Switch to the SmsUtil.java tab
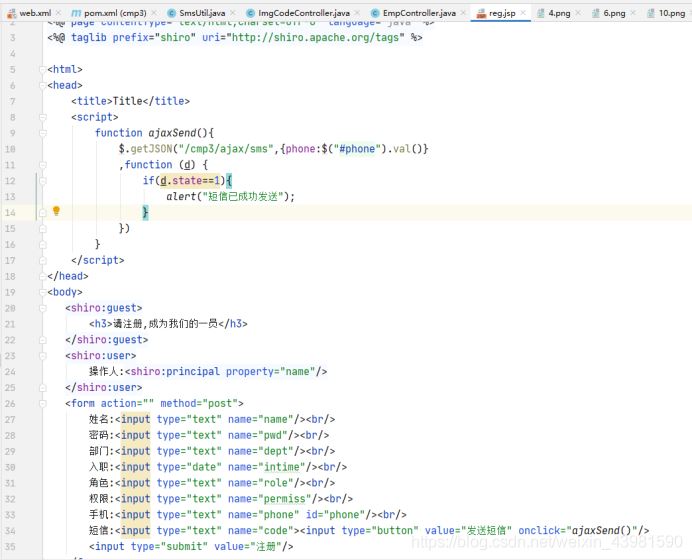 point(202,13)
